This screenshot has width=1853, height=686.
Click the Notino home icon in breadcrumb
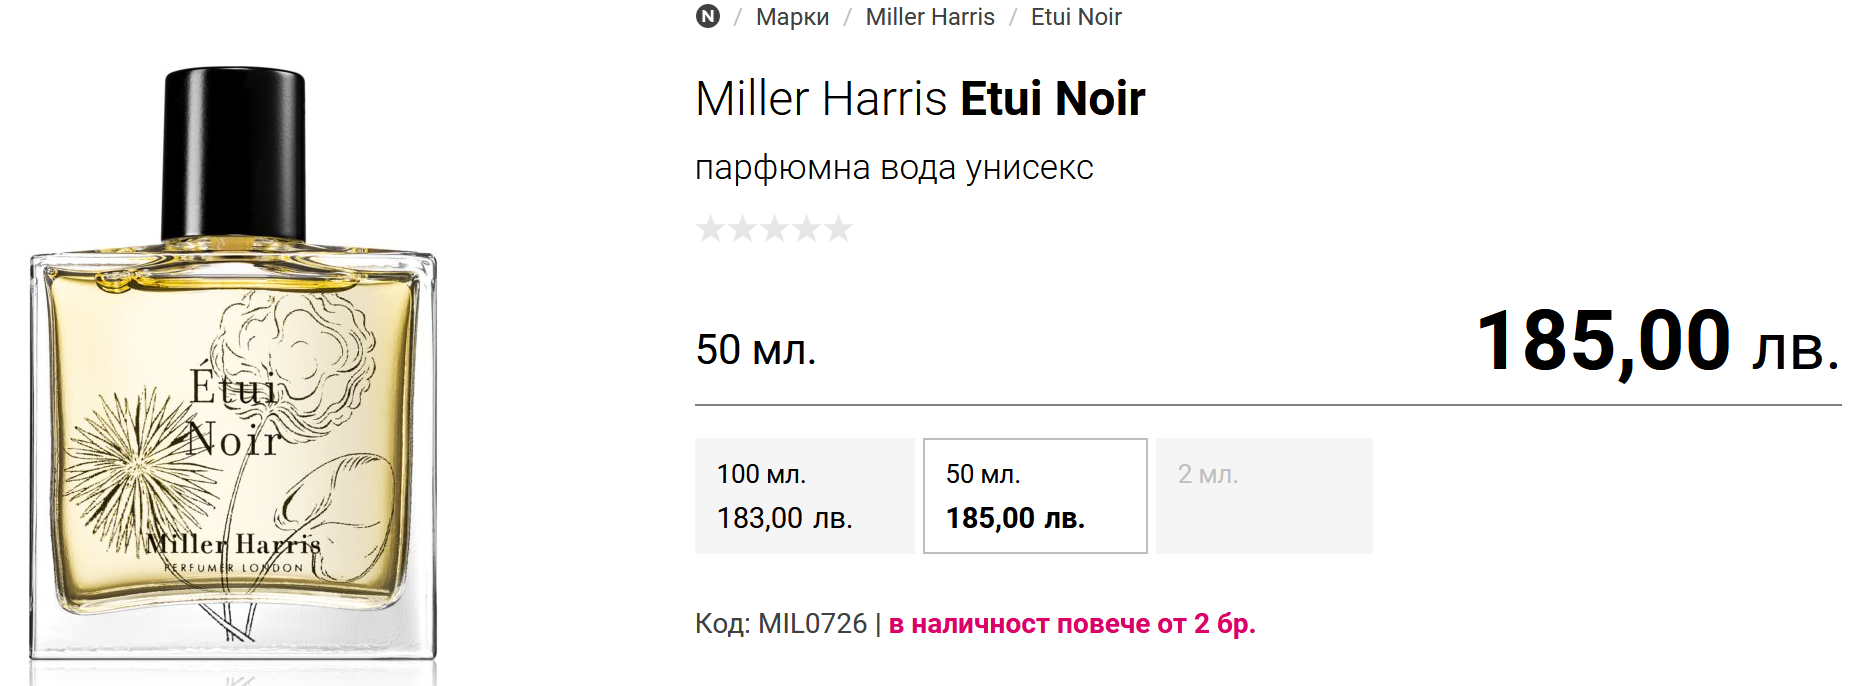point(708,16)
